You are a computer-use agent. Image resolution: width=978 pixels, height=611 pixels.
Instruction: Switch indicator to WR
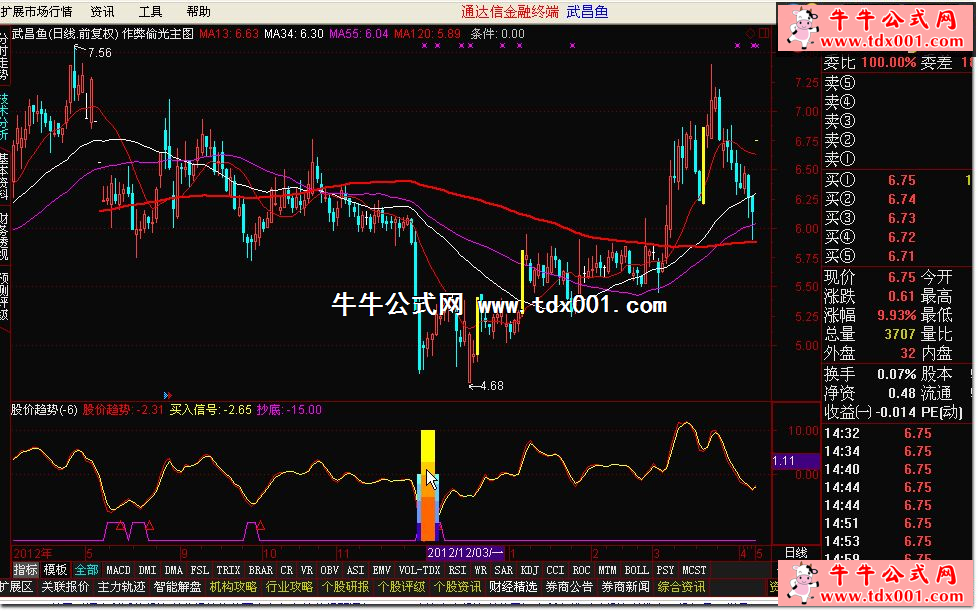480,570
